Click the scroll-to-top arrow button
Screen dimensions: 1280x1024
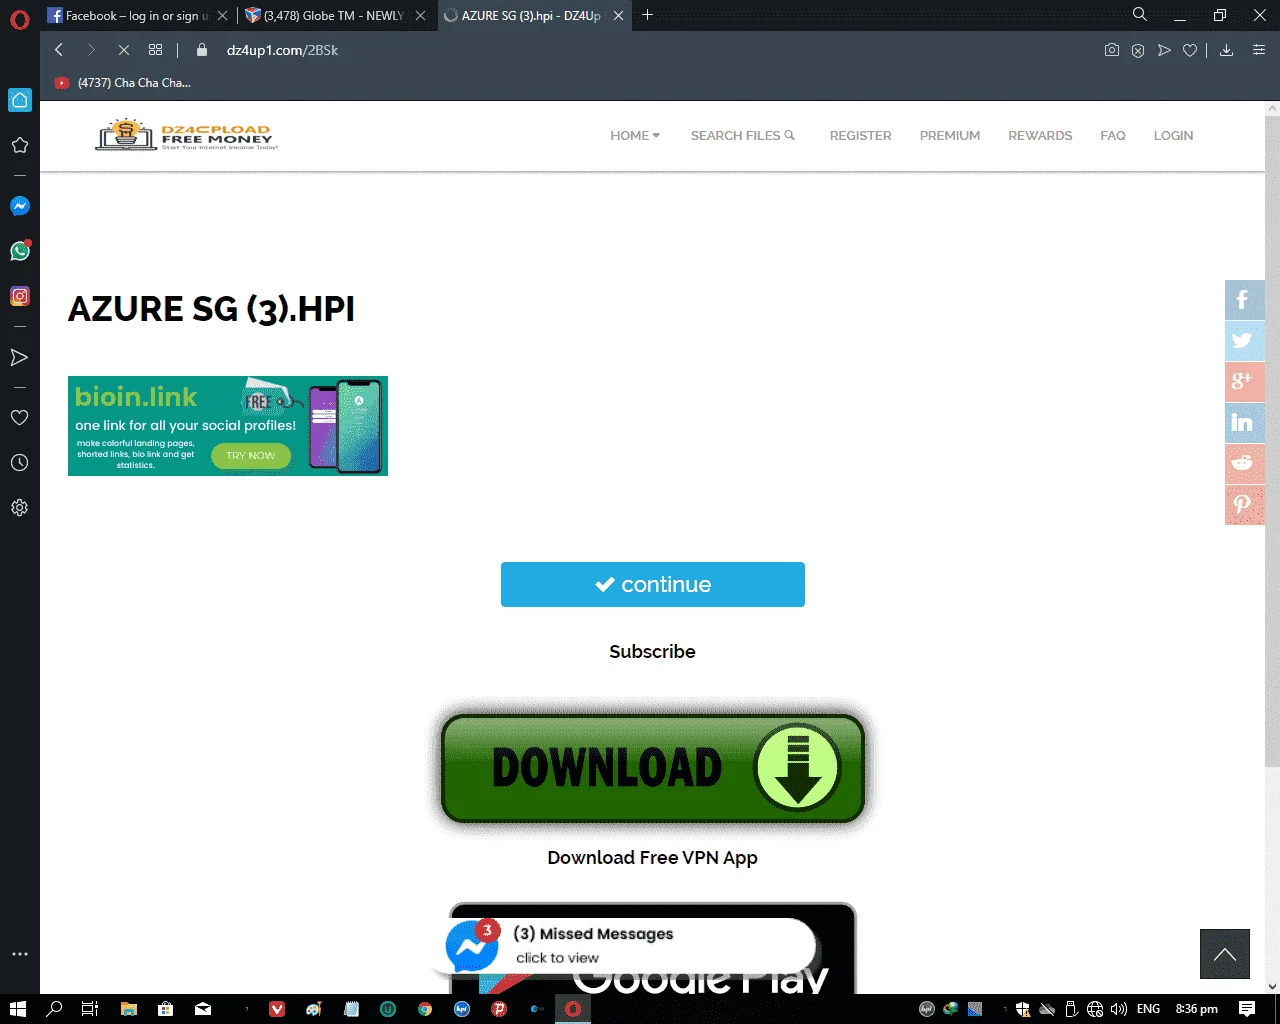1225,954
